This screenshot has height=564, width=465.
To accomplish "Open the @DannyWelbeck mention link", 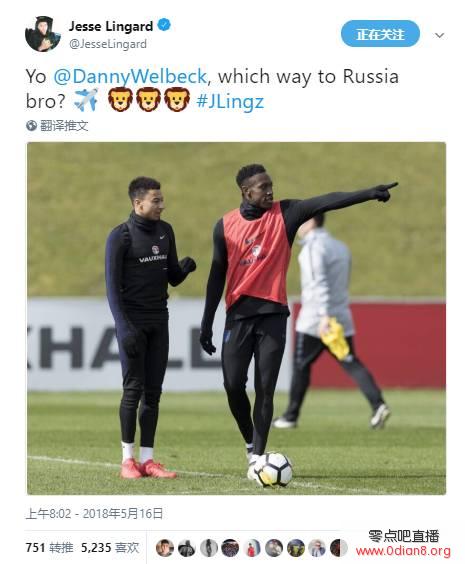I will point(130,76).
